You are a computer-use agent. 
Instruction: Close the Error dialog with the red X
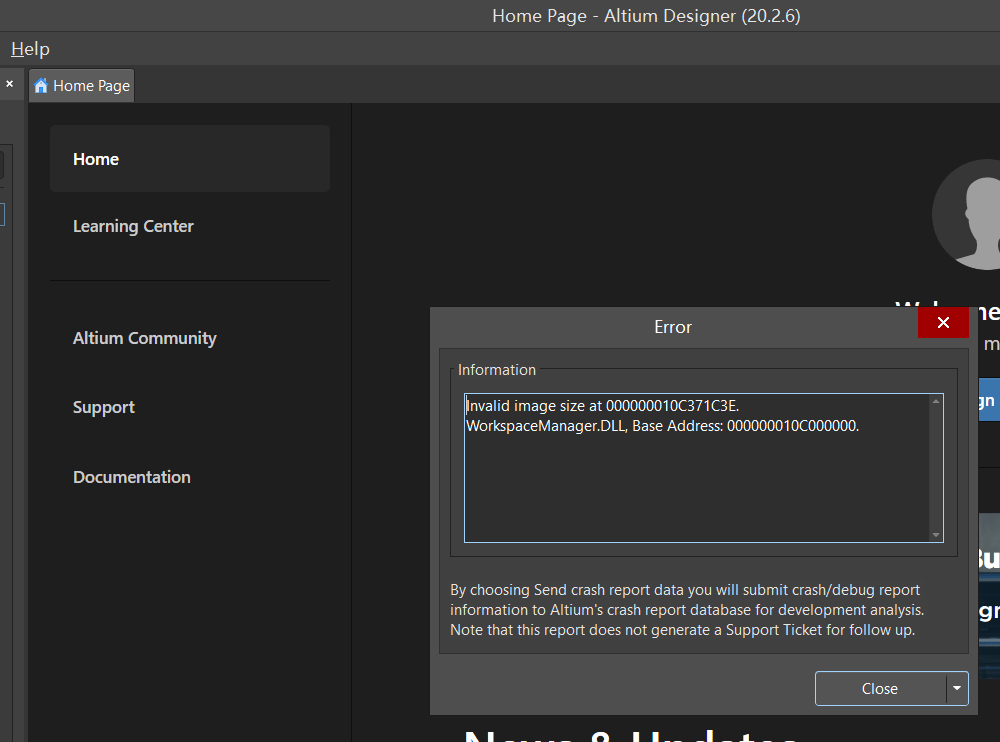[943, 323]
